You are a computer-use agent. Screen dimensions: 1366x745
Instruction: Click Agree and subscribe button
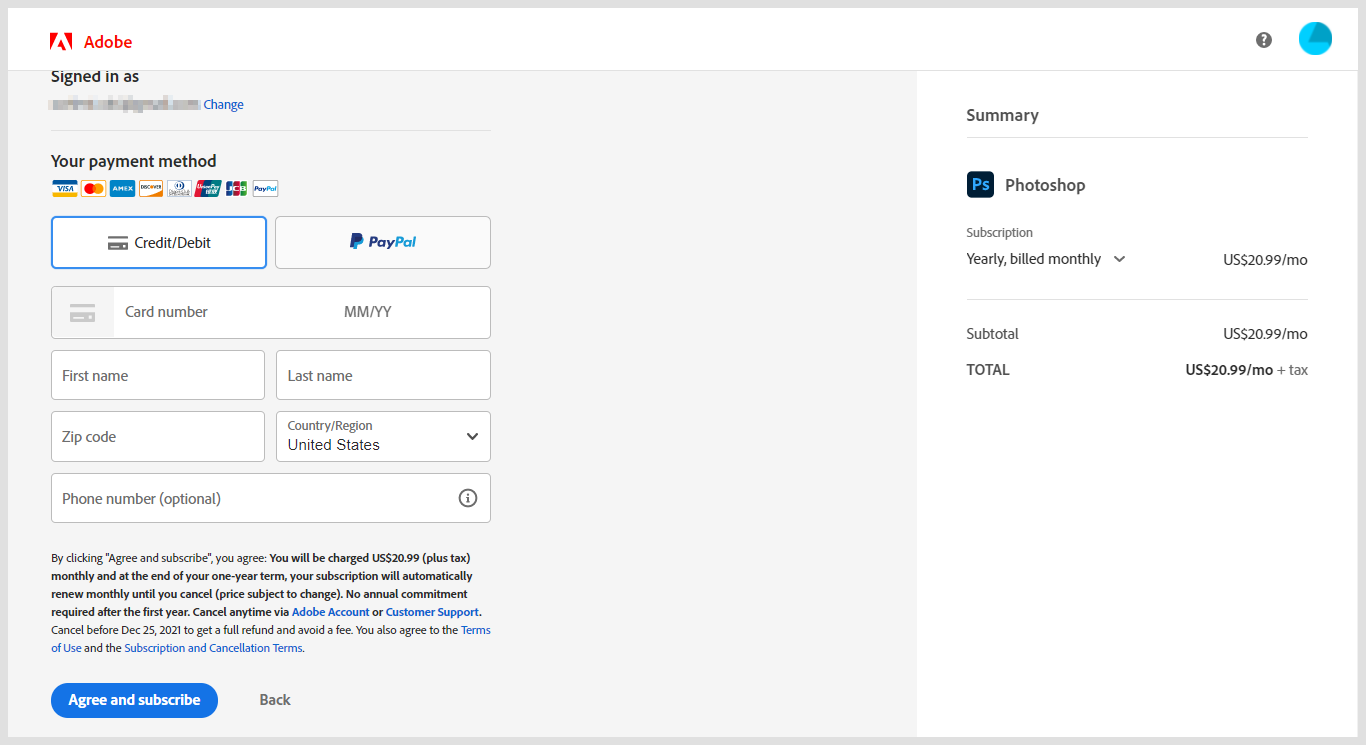(x=134, y=700)
